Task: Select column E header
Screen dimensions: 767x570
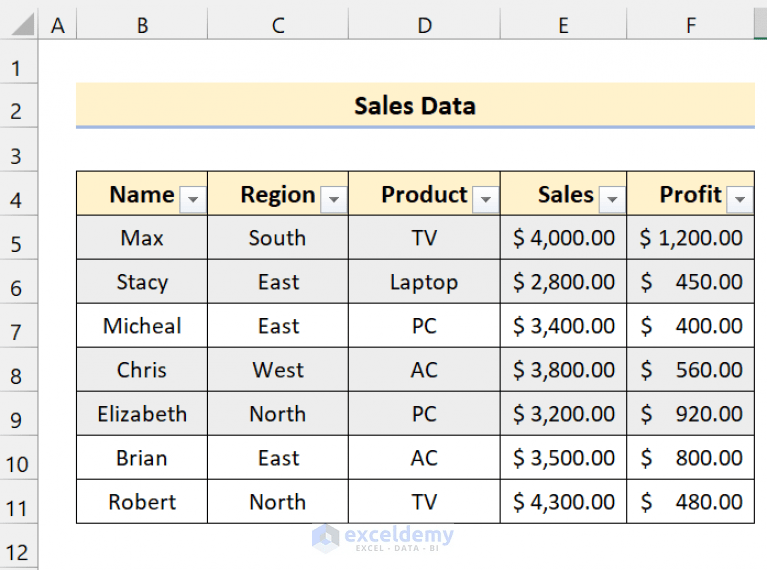Action: [x=564, y=24]
